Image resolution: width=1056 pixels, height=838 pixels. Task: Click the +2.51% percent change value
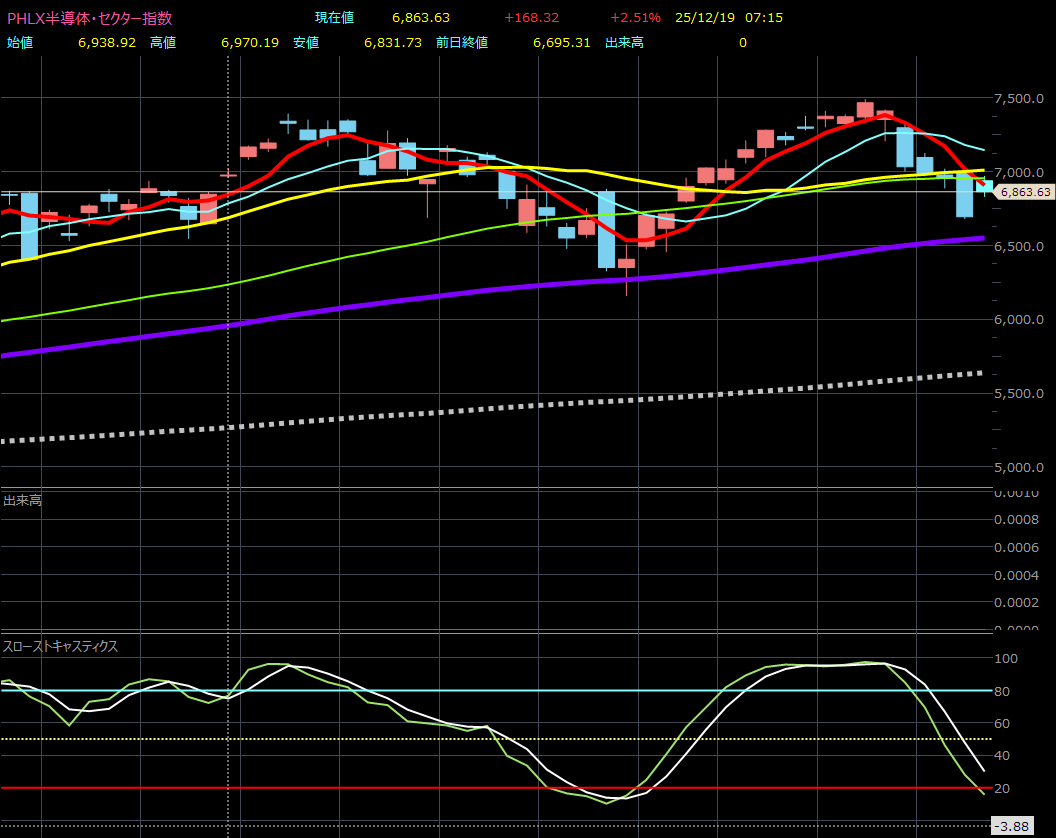pyautogui.click(x=635, y=18)
